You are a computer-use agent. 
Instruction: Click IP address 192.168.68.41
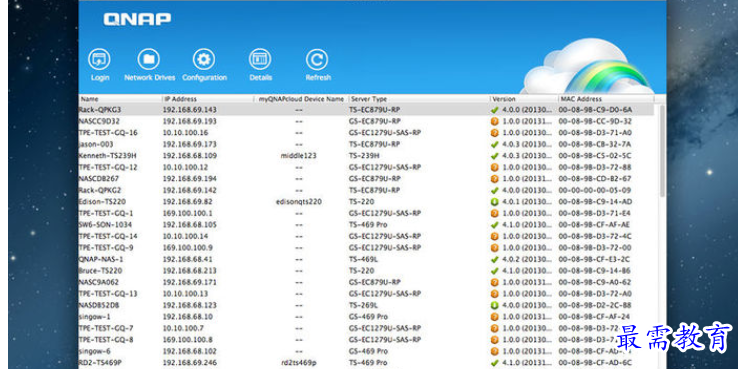(x=187, y=259)
